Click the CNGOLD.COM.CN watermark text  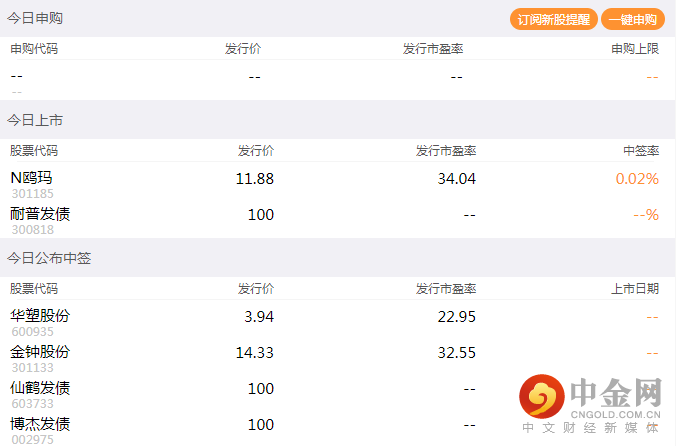click(615, 415)
